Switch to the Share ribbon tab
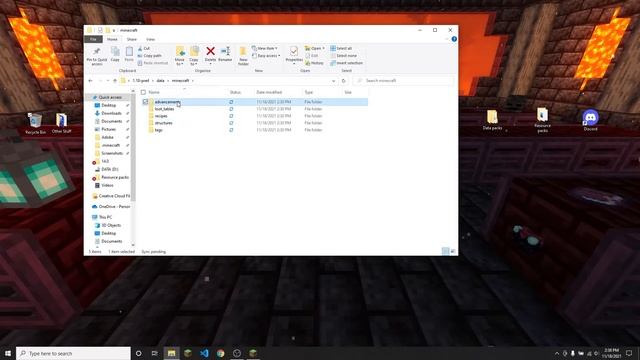Viewport: 640px width, 360px height. click(131, 39)
